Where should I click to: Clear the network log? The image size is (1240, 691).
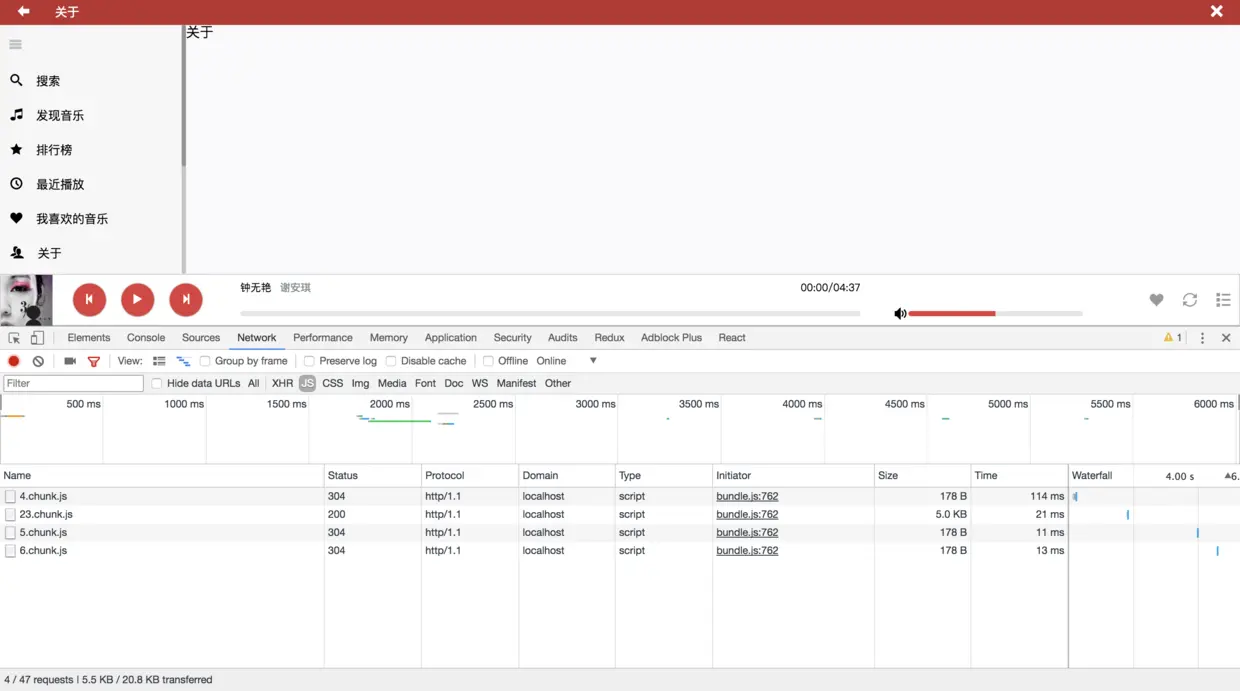click(38, 361)
